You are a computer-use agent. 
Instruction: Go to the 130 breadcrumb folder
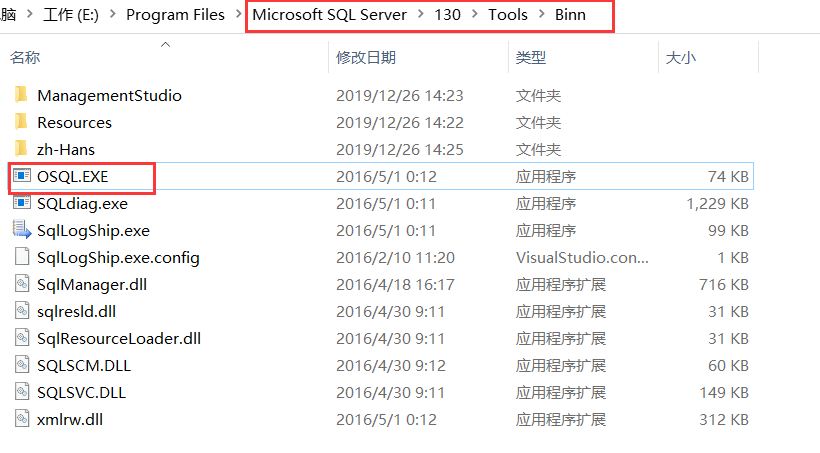click(447, 14)
